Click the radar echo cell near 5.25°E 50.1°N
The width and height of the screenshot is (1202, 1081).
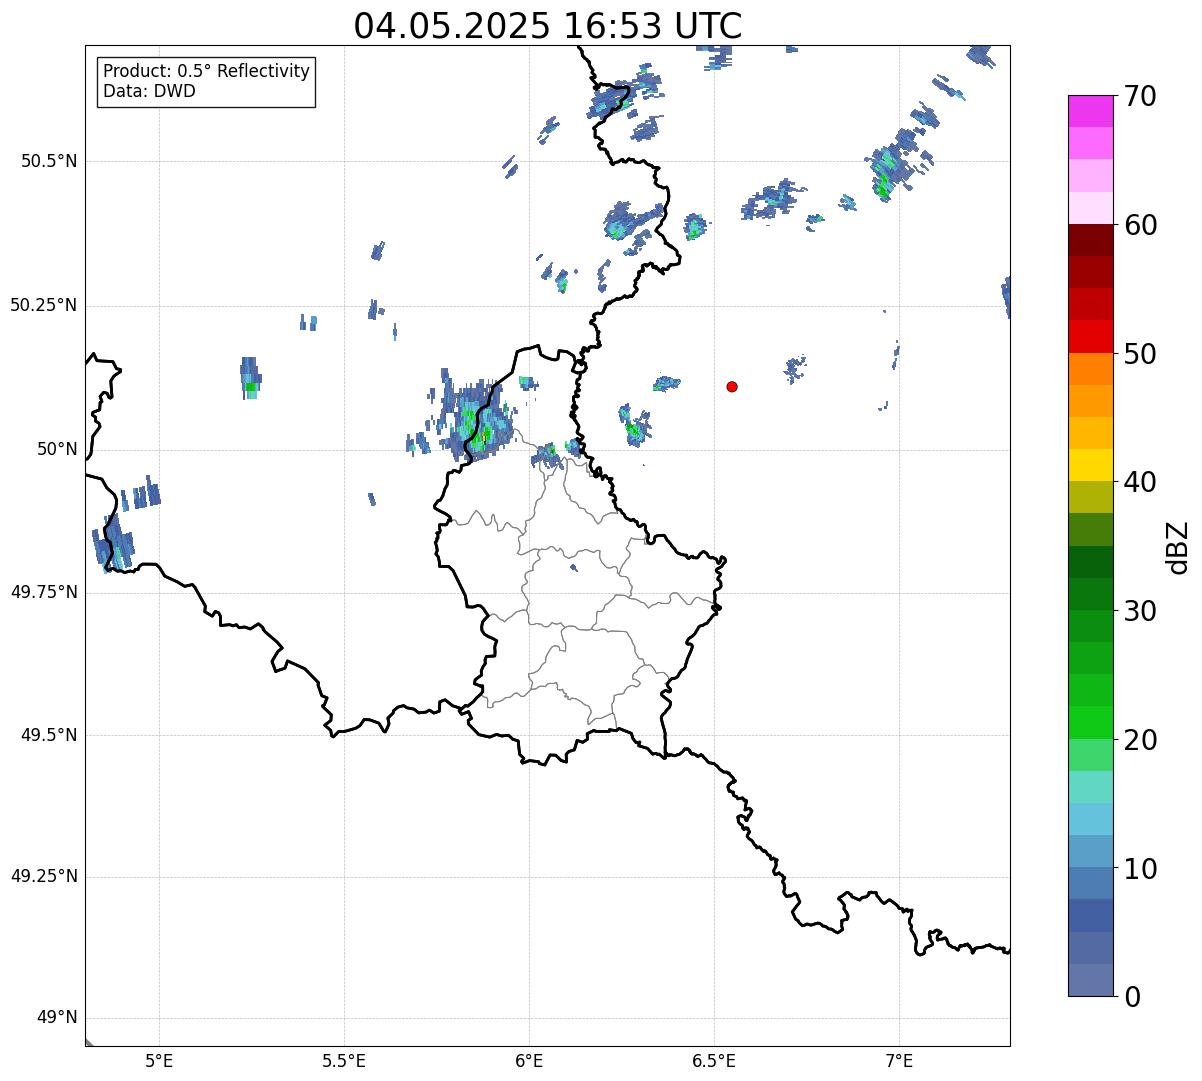click(x=250, y=378)
